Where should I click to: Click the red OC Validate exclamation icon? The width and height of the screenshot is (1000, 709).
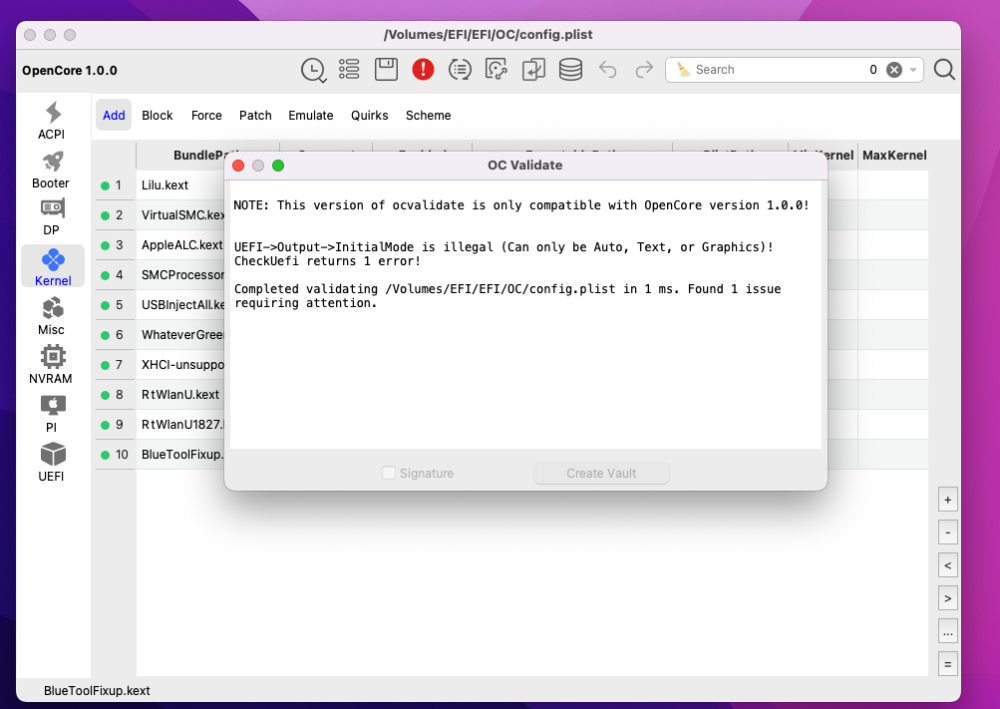click(x=423, y=69)
